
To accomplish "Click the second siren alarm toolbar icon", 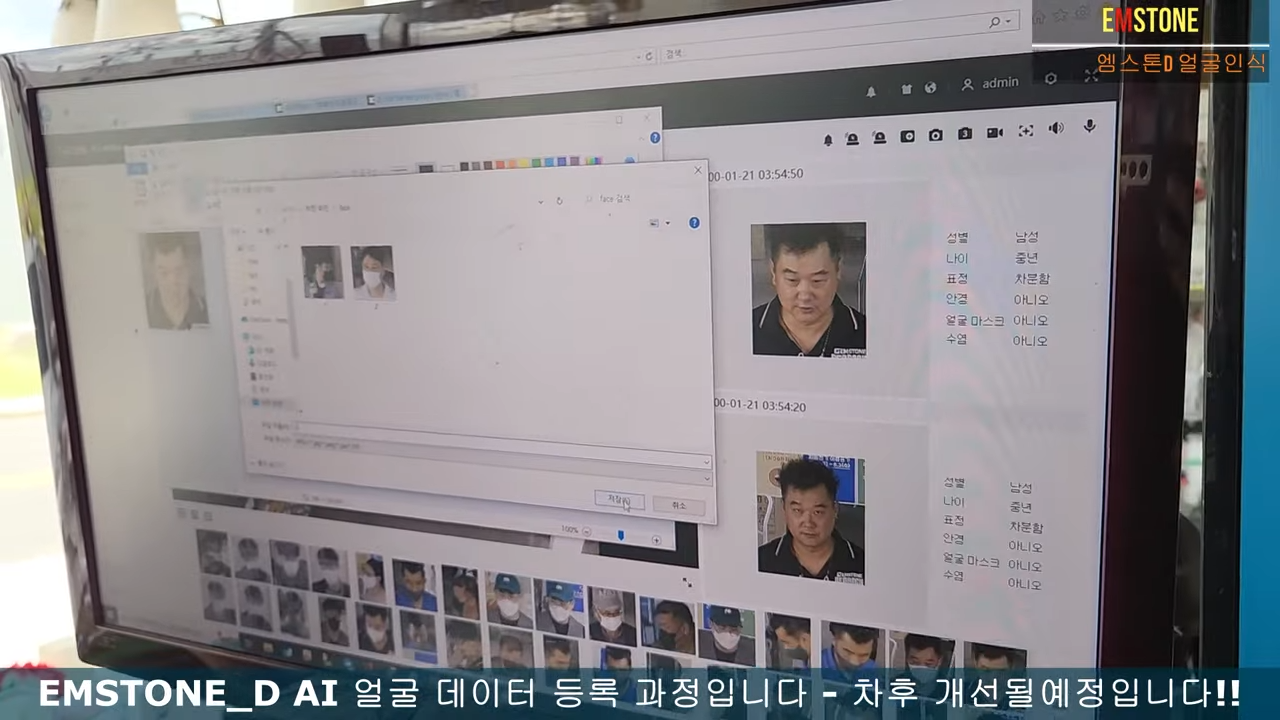I will pyautogui.click(x=879, y=138).
